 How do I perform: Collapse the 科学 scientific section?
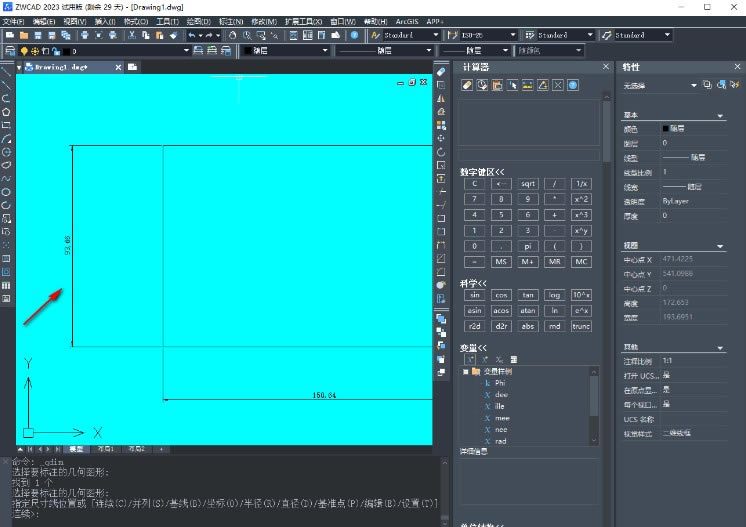coord(473,283)
